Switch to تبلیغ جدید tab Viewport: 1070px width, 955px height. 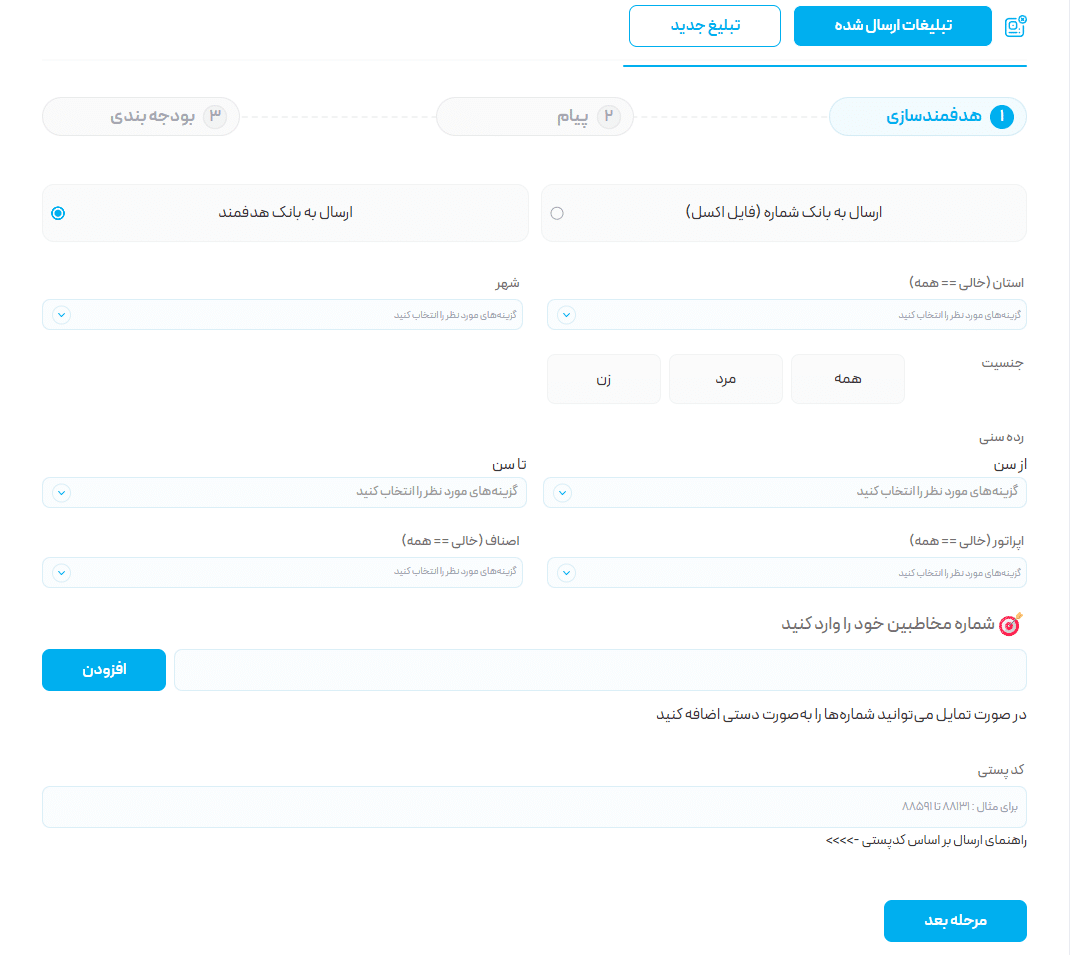point(704,26)
